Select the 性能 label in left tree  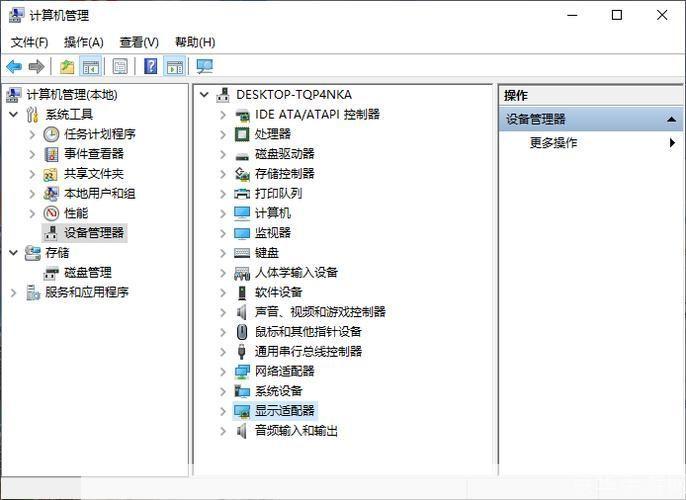click(76, 213)
